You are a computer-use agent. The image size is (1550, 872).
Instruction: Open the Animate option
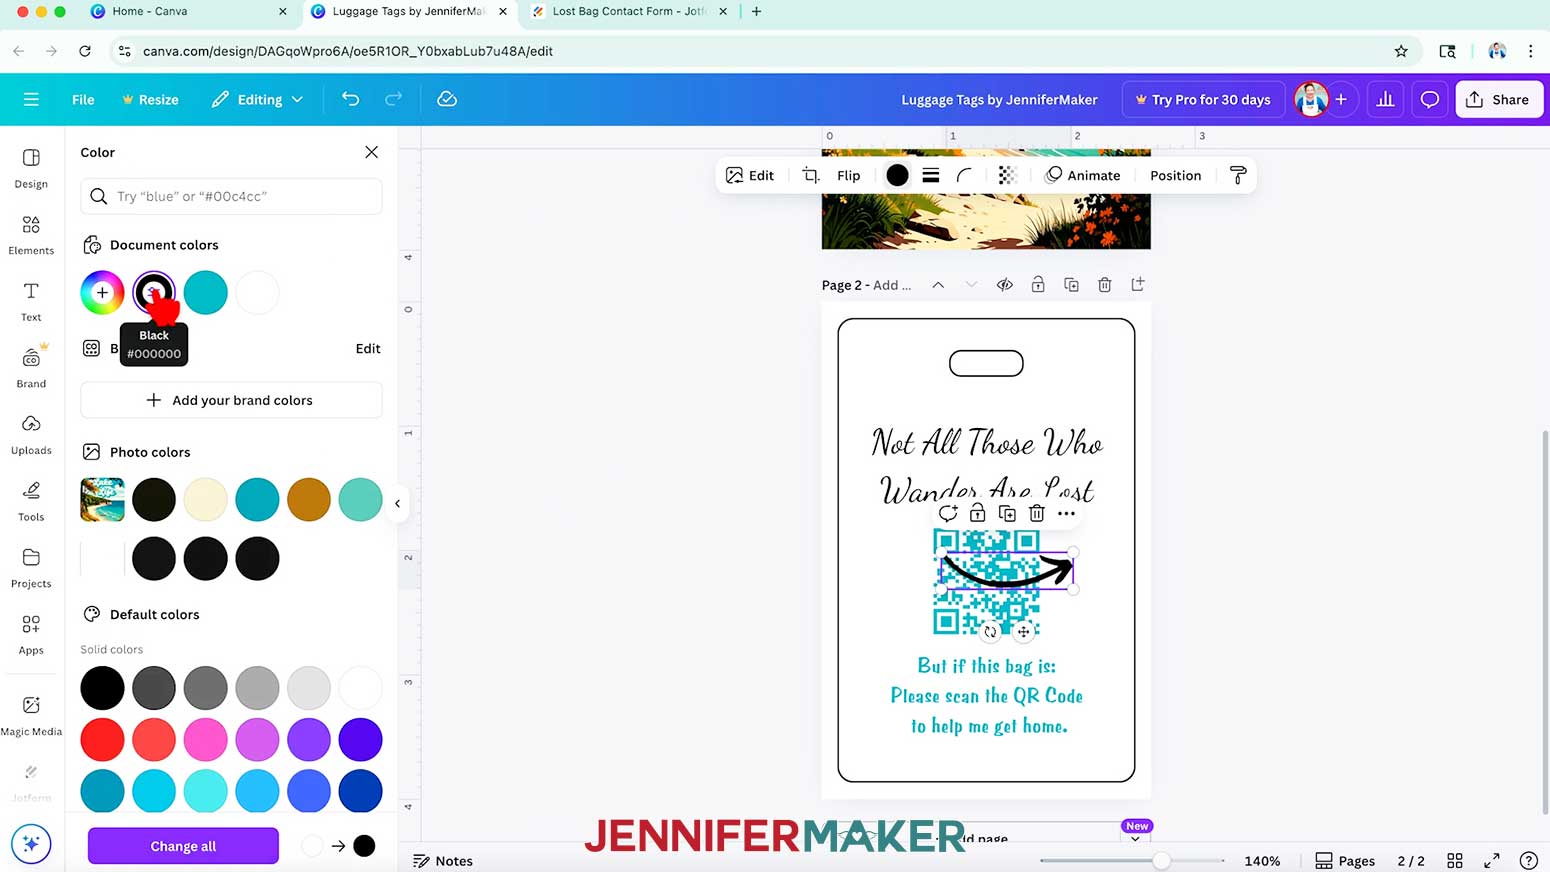1083,175
